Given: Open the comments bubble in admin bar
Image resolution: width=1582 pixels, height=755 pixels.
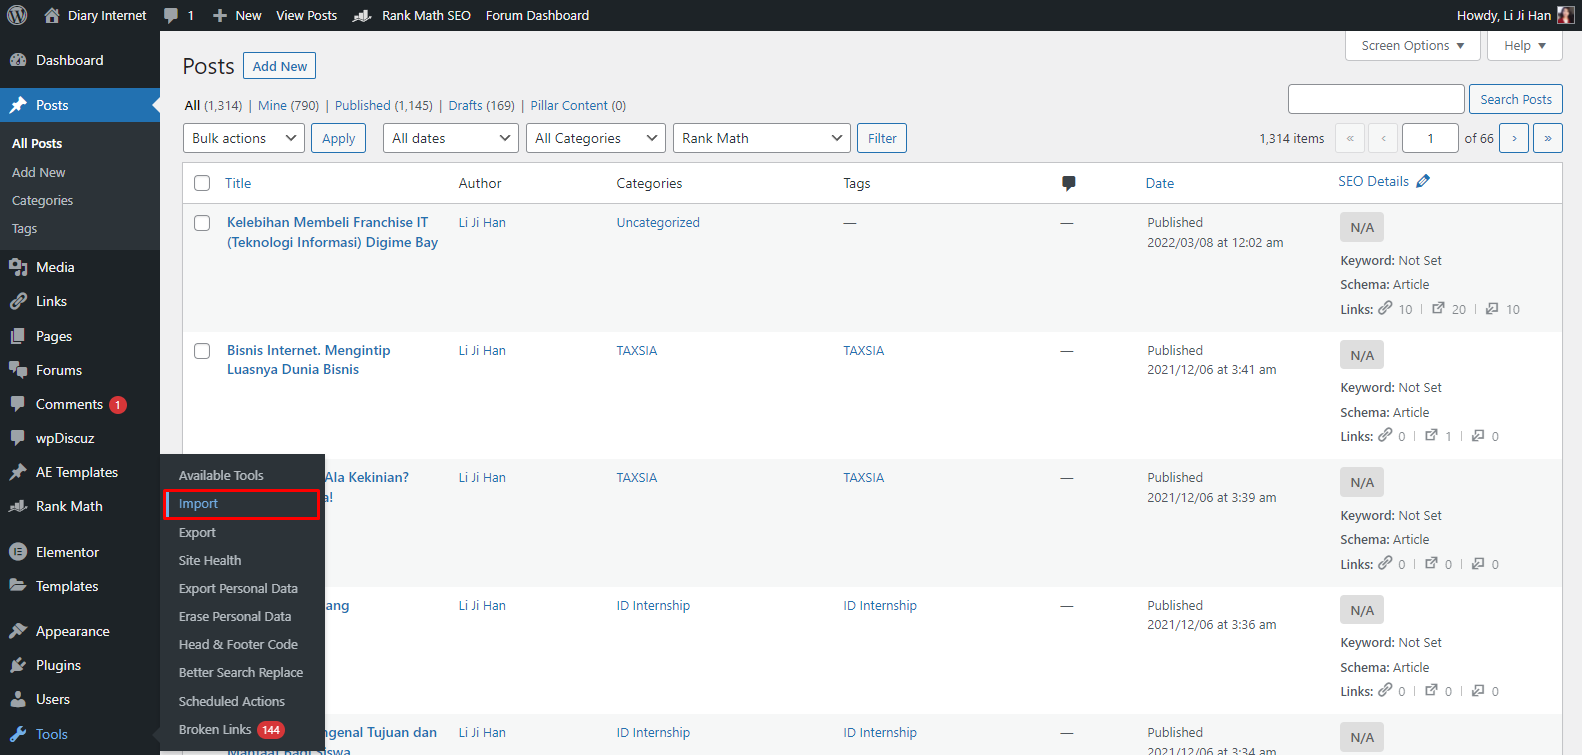Looking at the screenshot, I should 171,16.
